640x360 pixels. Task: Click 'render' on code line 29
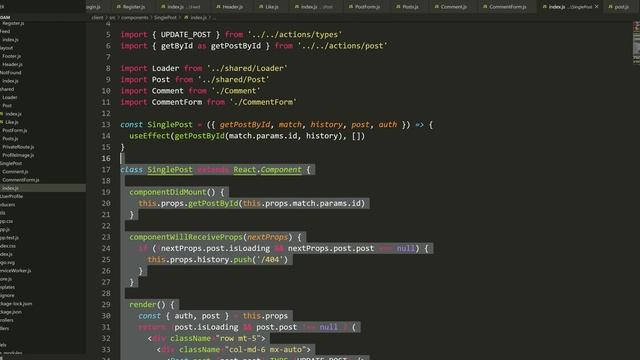[143, 304]
